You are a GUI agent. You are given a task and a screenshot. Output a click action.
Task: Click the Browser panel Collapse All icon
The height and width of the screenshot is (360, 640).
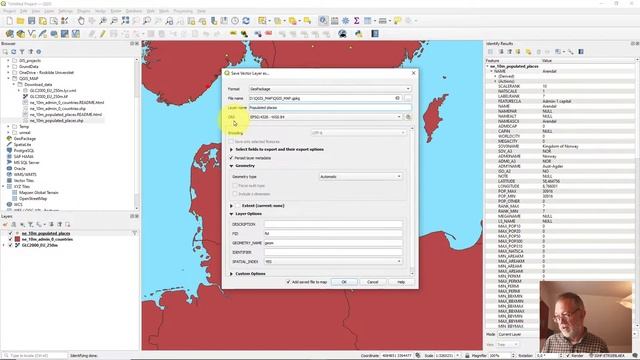pyautogui.click(x=31, y=52)
